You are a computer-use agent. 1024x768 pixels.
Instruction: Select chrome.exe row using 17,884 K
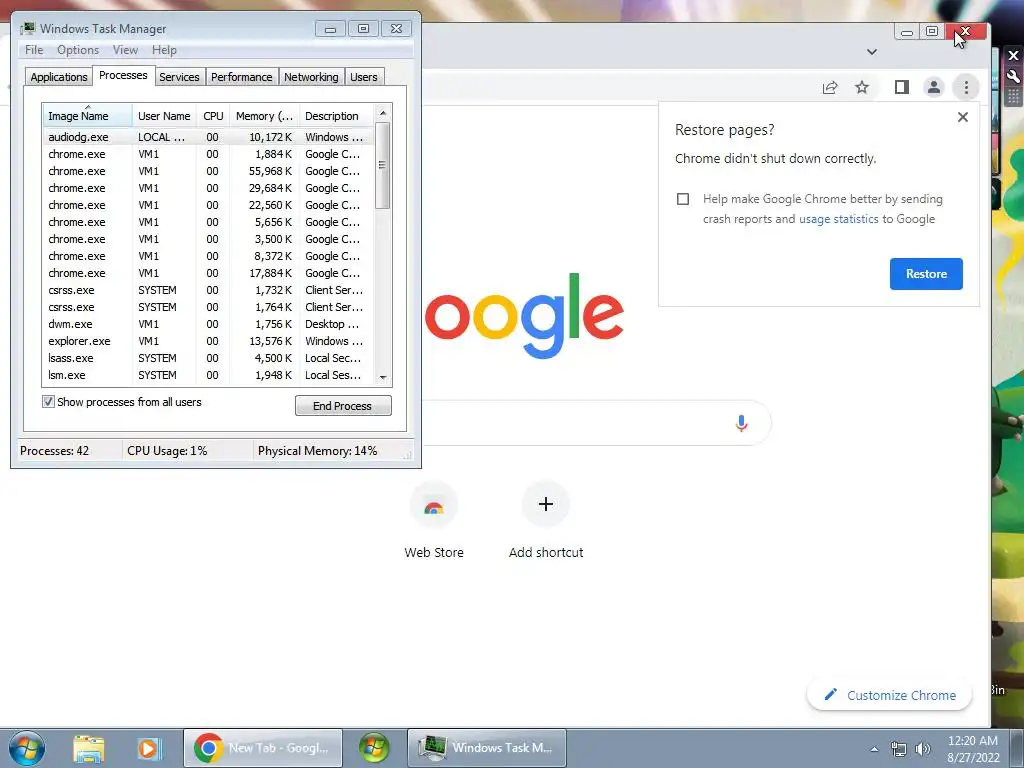[x=208, y=273]
